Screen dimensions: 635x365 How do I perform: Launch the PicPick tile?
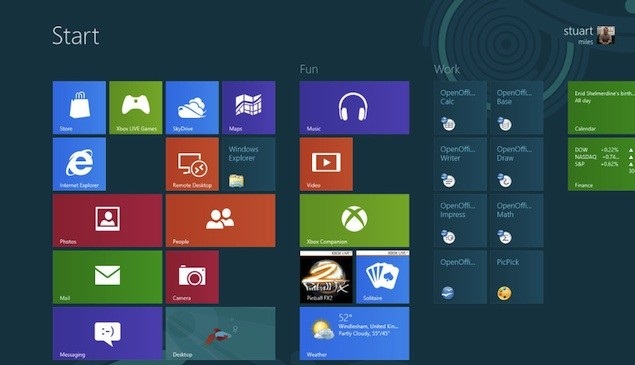(x=517, y=277)
